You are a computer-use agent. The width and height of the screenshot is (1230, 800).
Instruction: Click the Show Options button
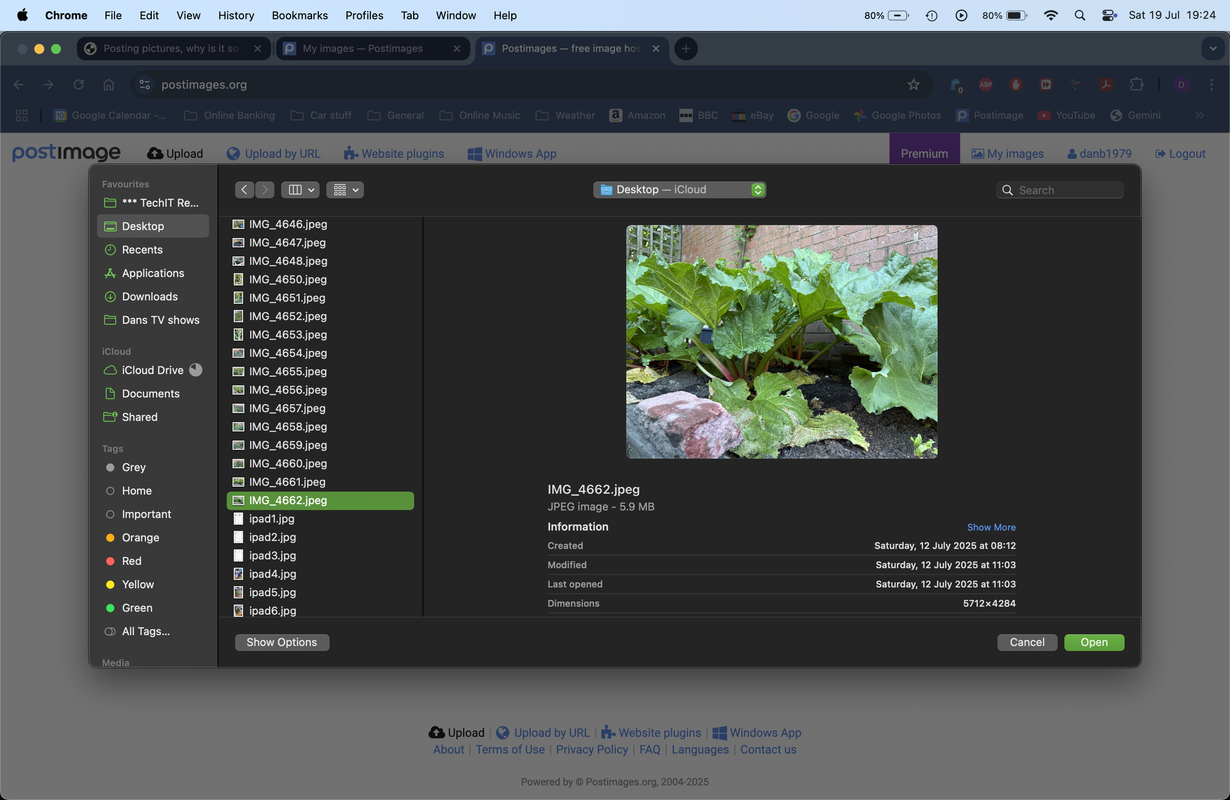(x=282, y=642)
